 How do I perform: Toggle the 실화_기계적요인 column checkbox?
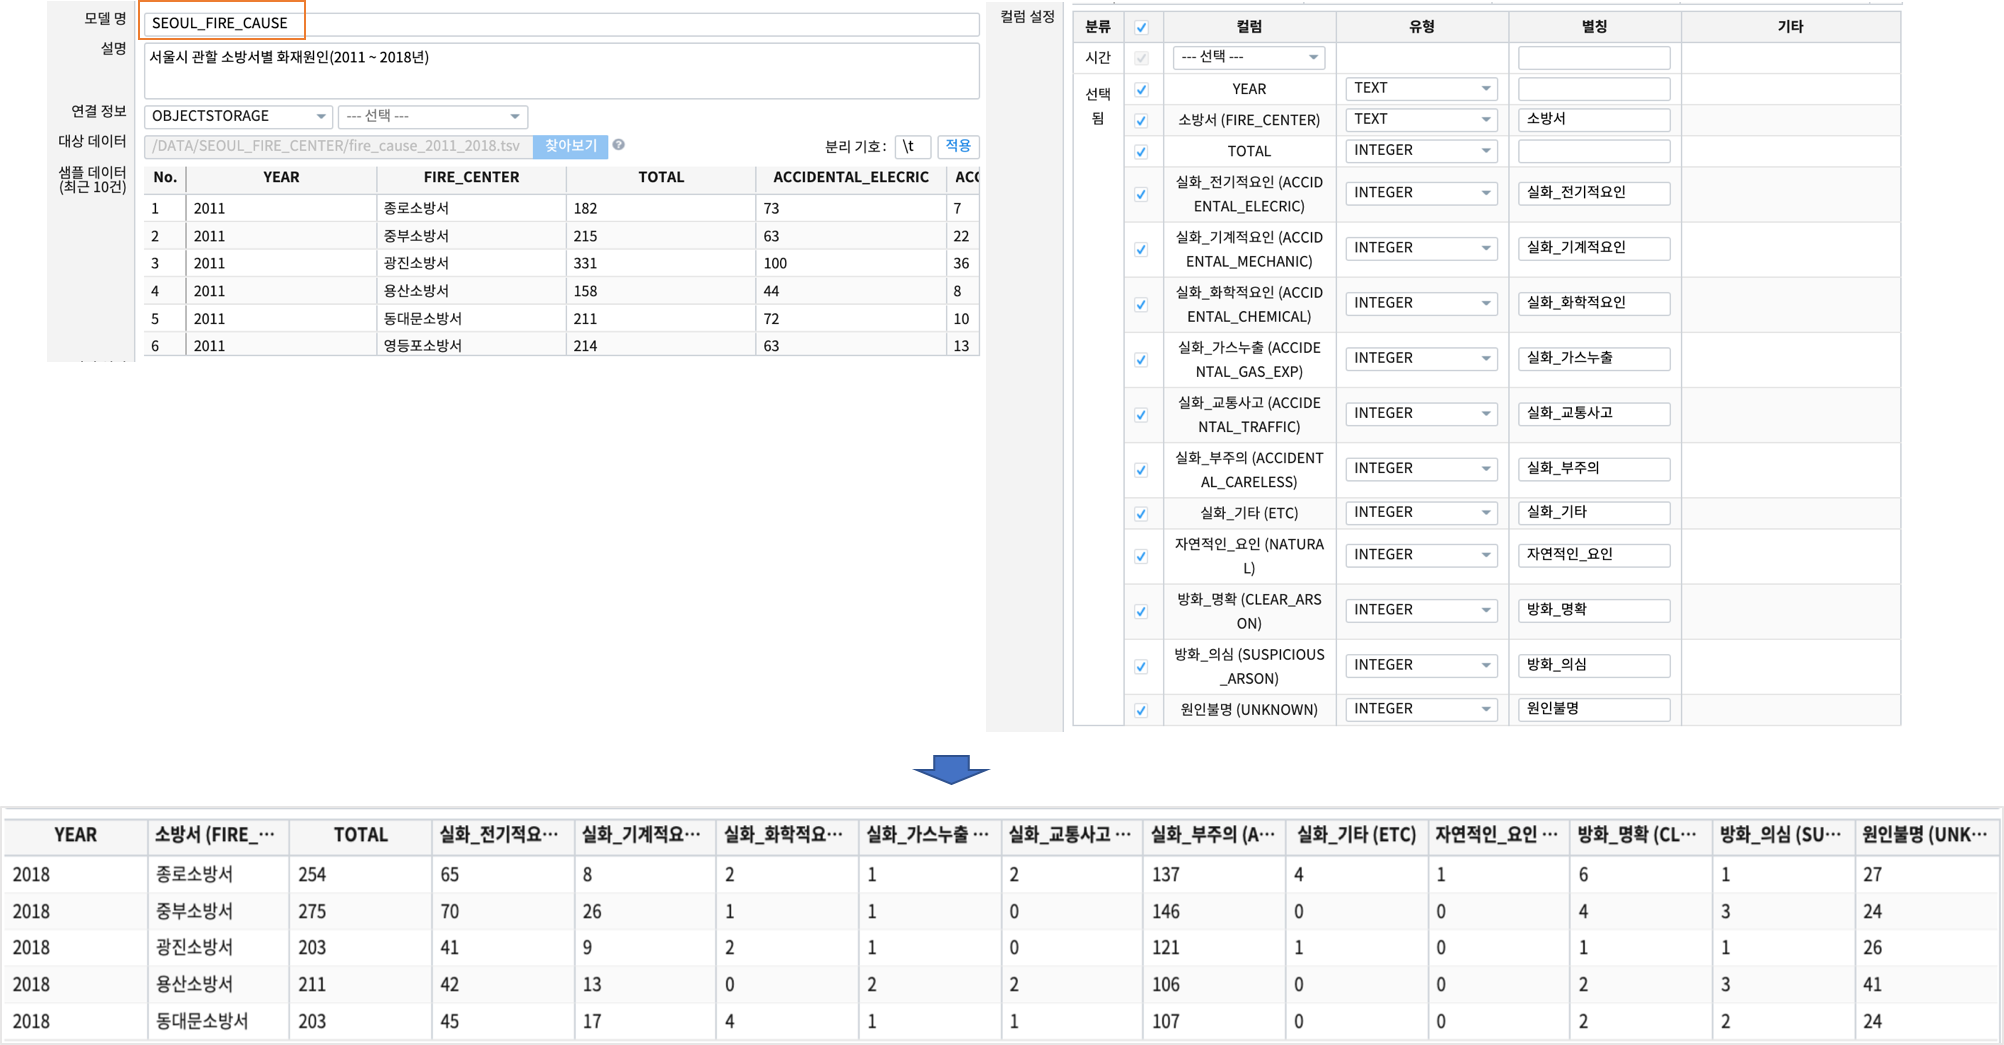pyautogui.click(x=1141, y=250)
